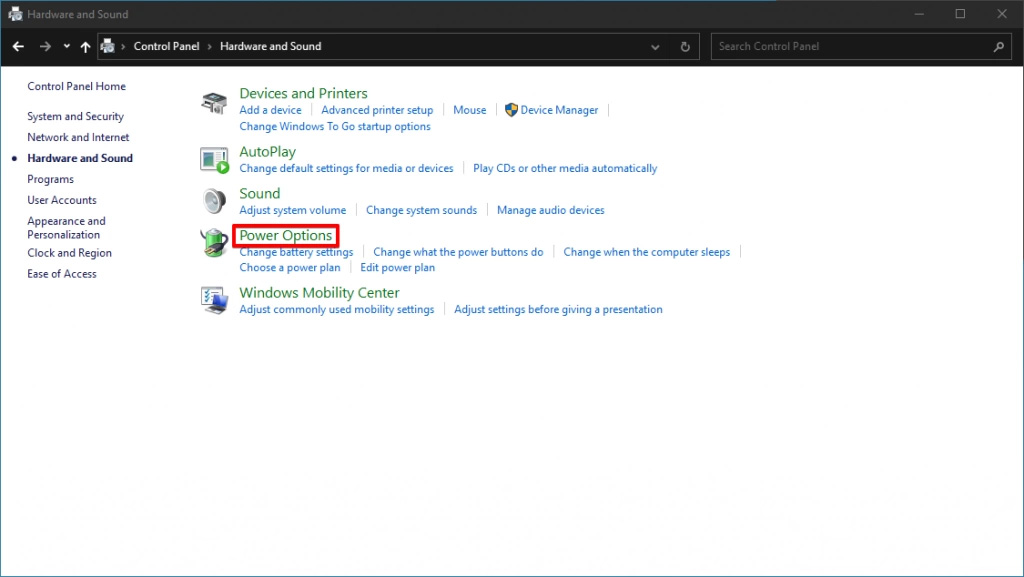Go to Network and Internet category
This screenshot has width=1024, height=577.
tap(78, 138)
